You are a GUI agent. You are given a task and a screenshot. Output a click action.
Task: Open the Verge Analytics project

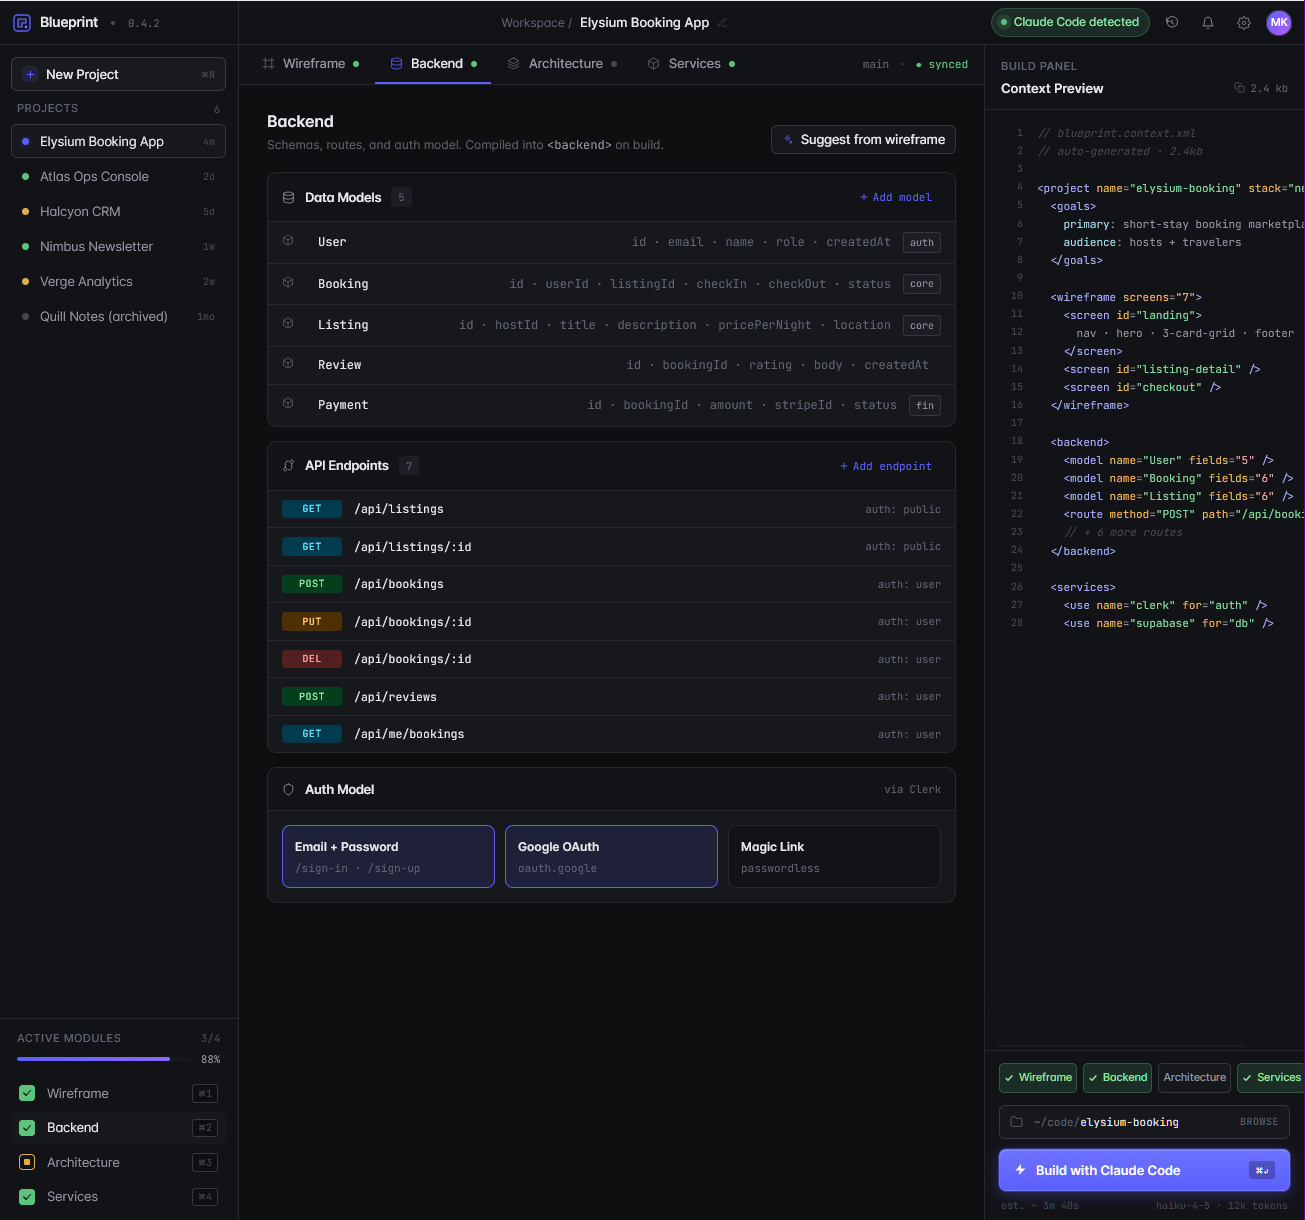tap(118, 281)
